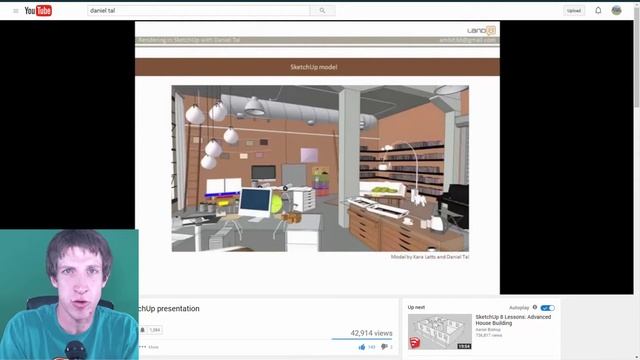Open the notifications bell

598,11
